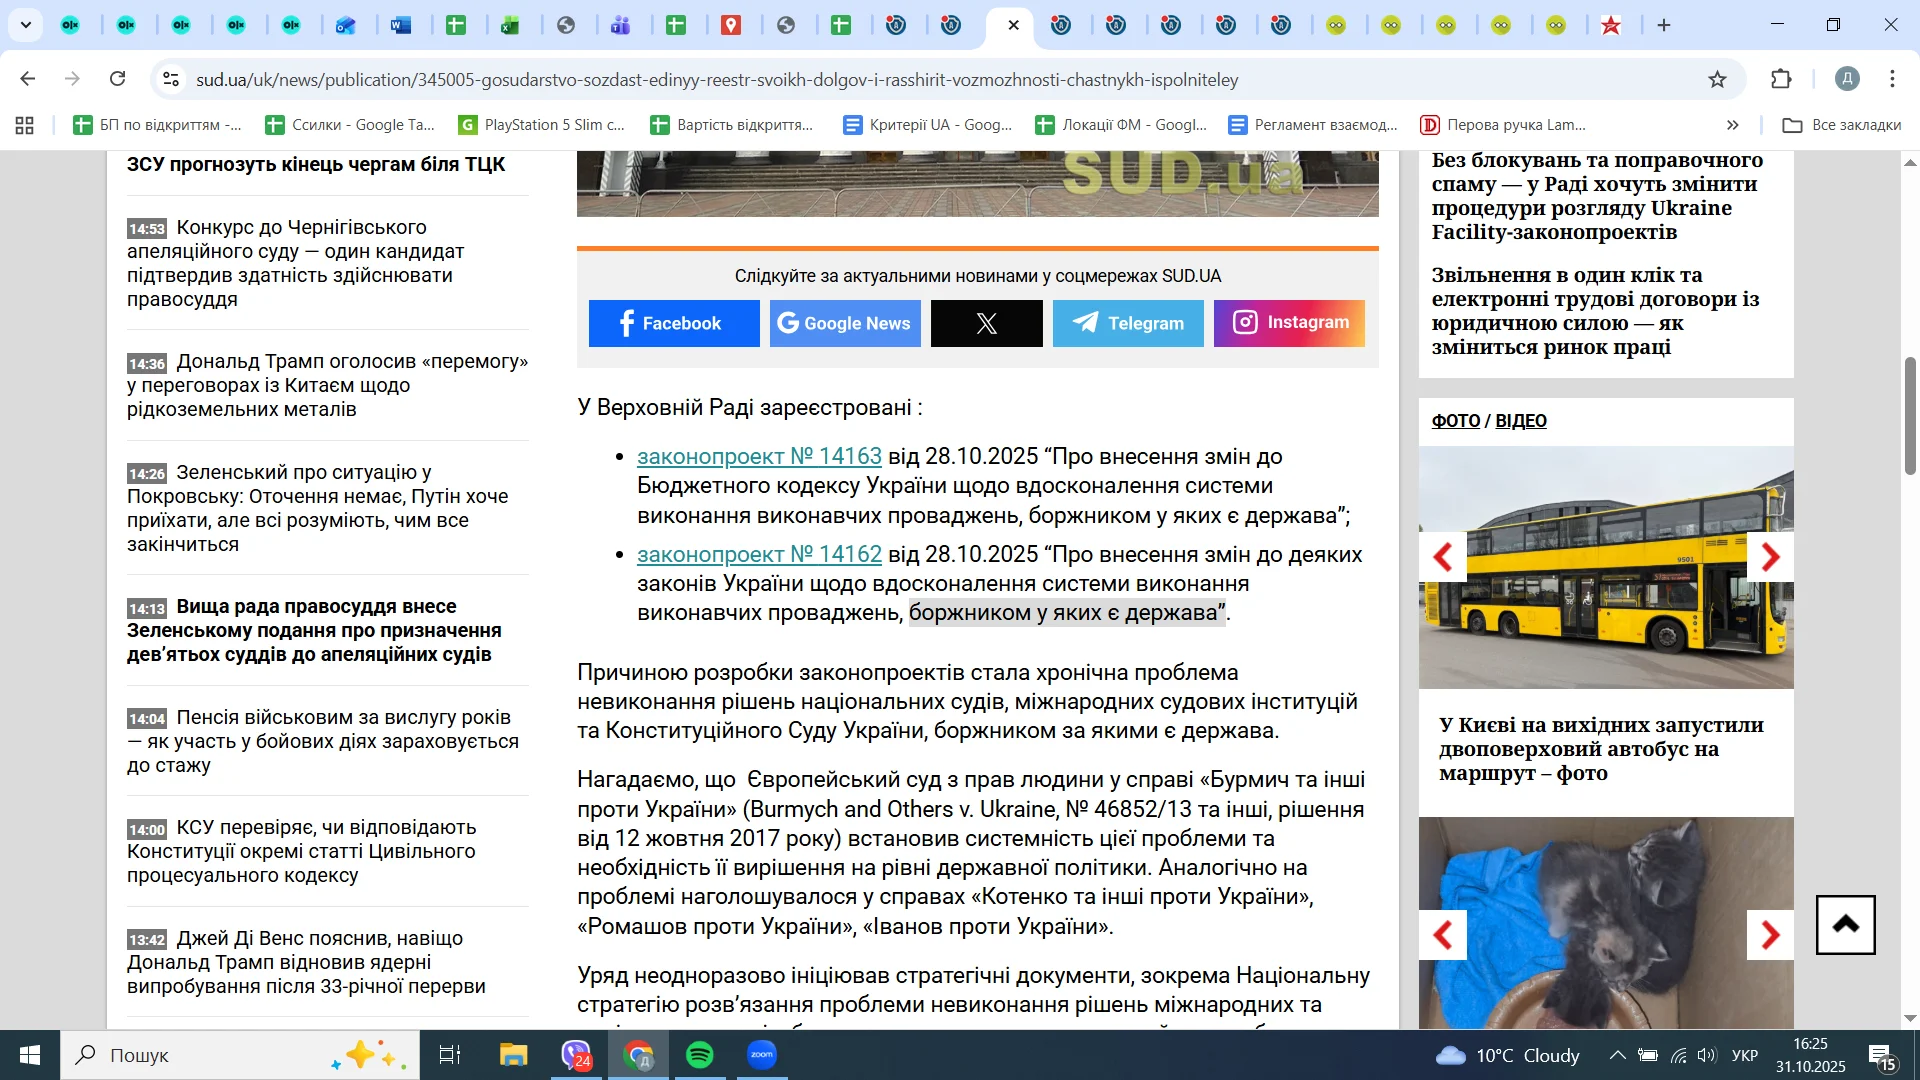Click the Пошук search field in taskbar
1920x1080 pixels.
point(200,1055)
